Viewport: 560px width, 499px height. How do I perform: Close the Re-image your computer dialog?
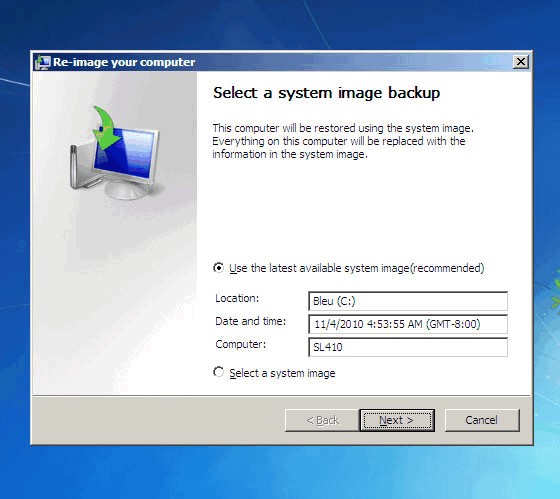click(x=521, y=62)
